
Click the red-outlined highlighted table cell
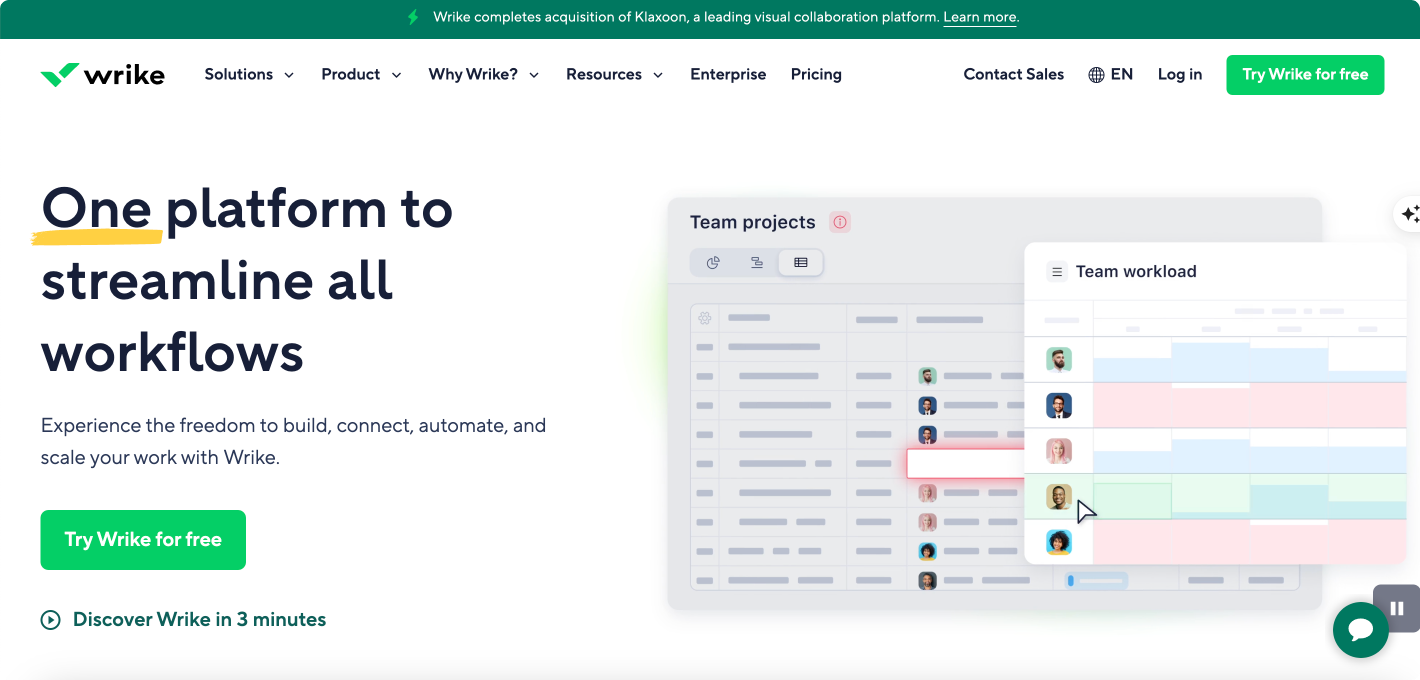(966, 463)
